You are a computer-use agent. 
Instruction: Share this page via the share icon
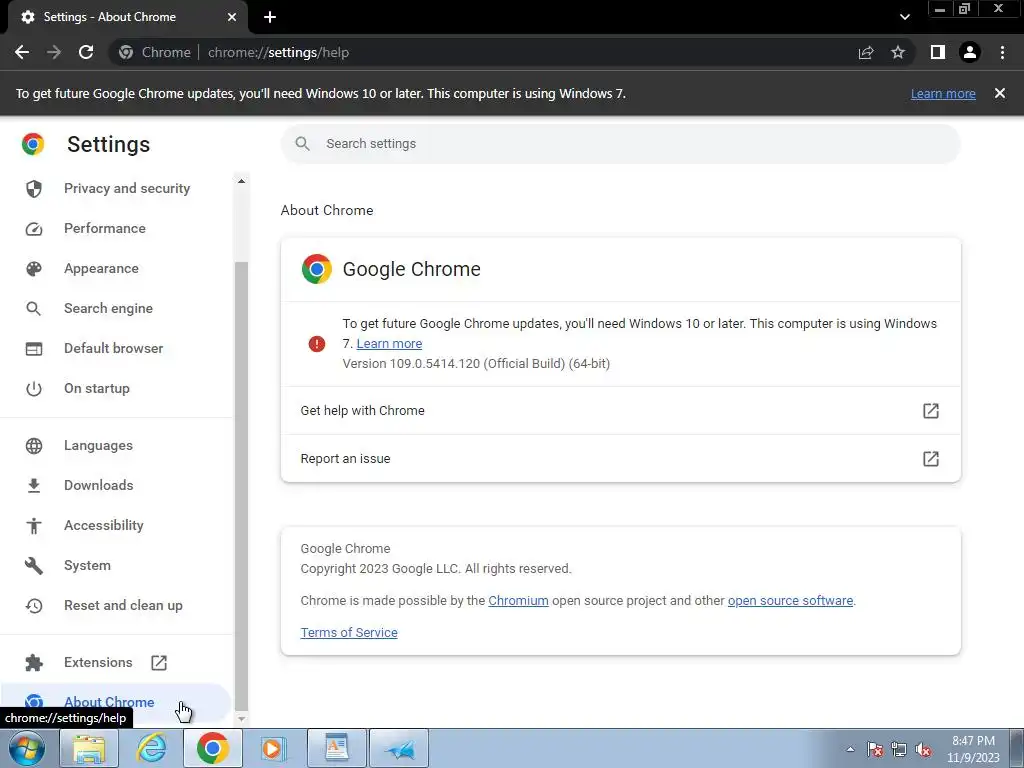(866, 52)
